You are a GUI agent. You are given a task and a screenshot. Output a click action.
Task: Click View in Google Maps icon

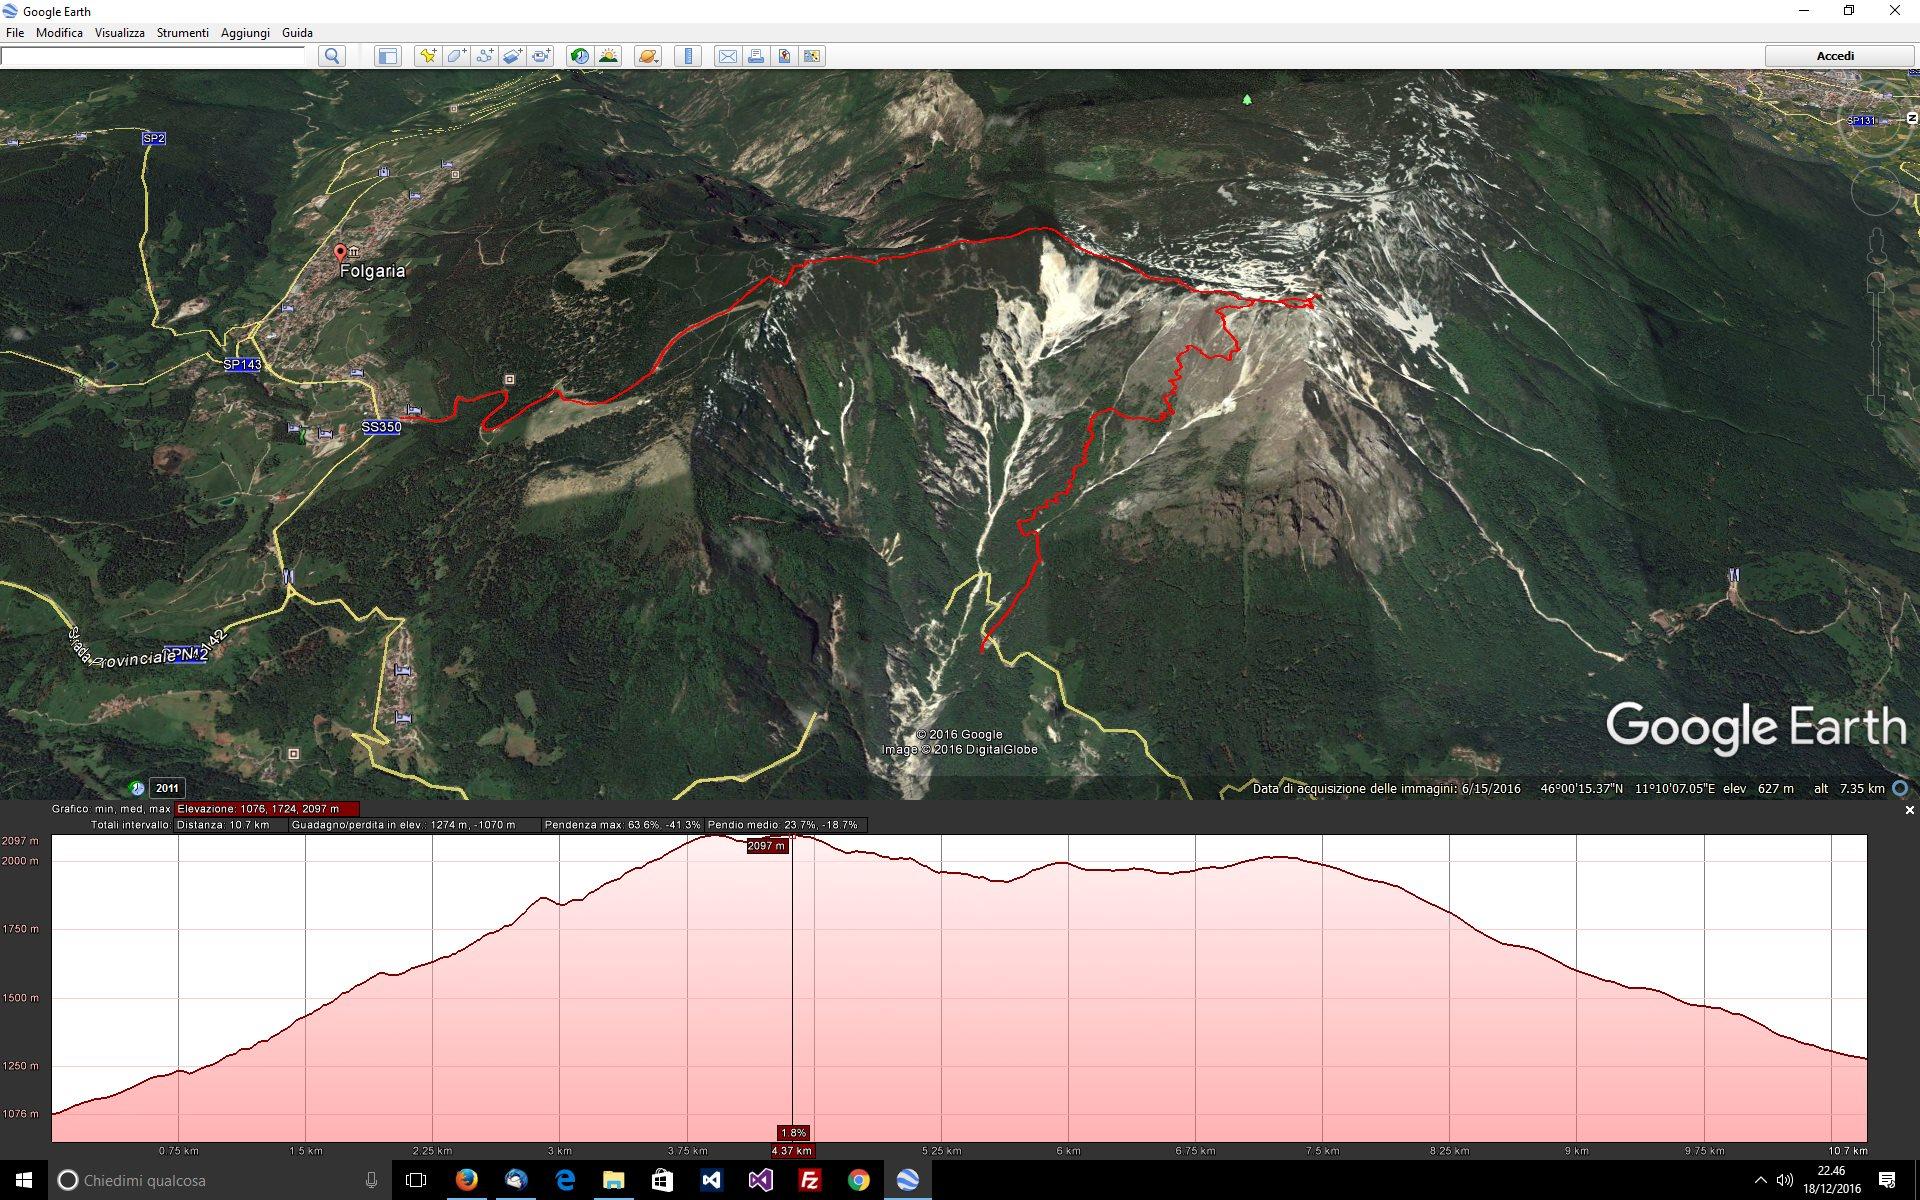click(x=812, y=56)
